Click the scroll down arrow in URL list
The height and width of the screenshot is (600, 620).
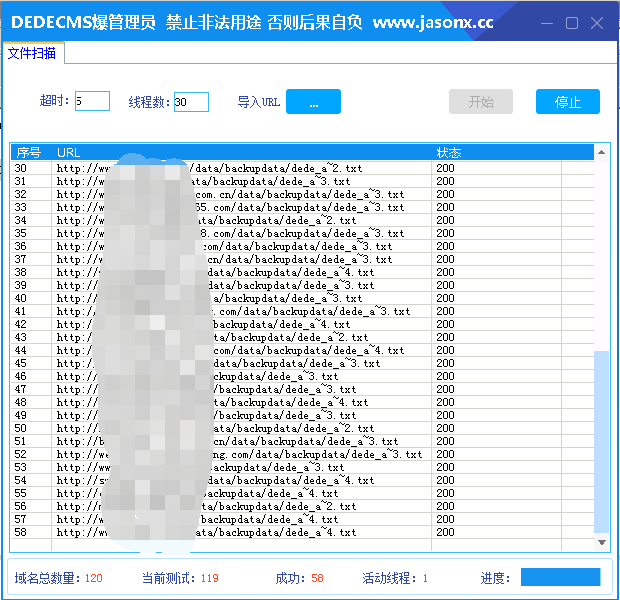(x=602, y=542)
